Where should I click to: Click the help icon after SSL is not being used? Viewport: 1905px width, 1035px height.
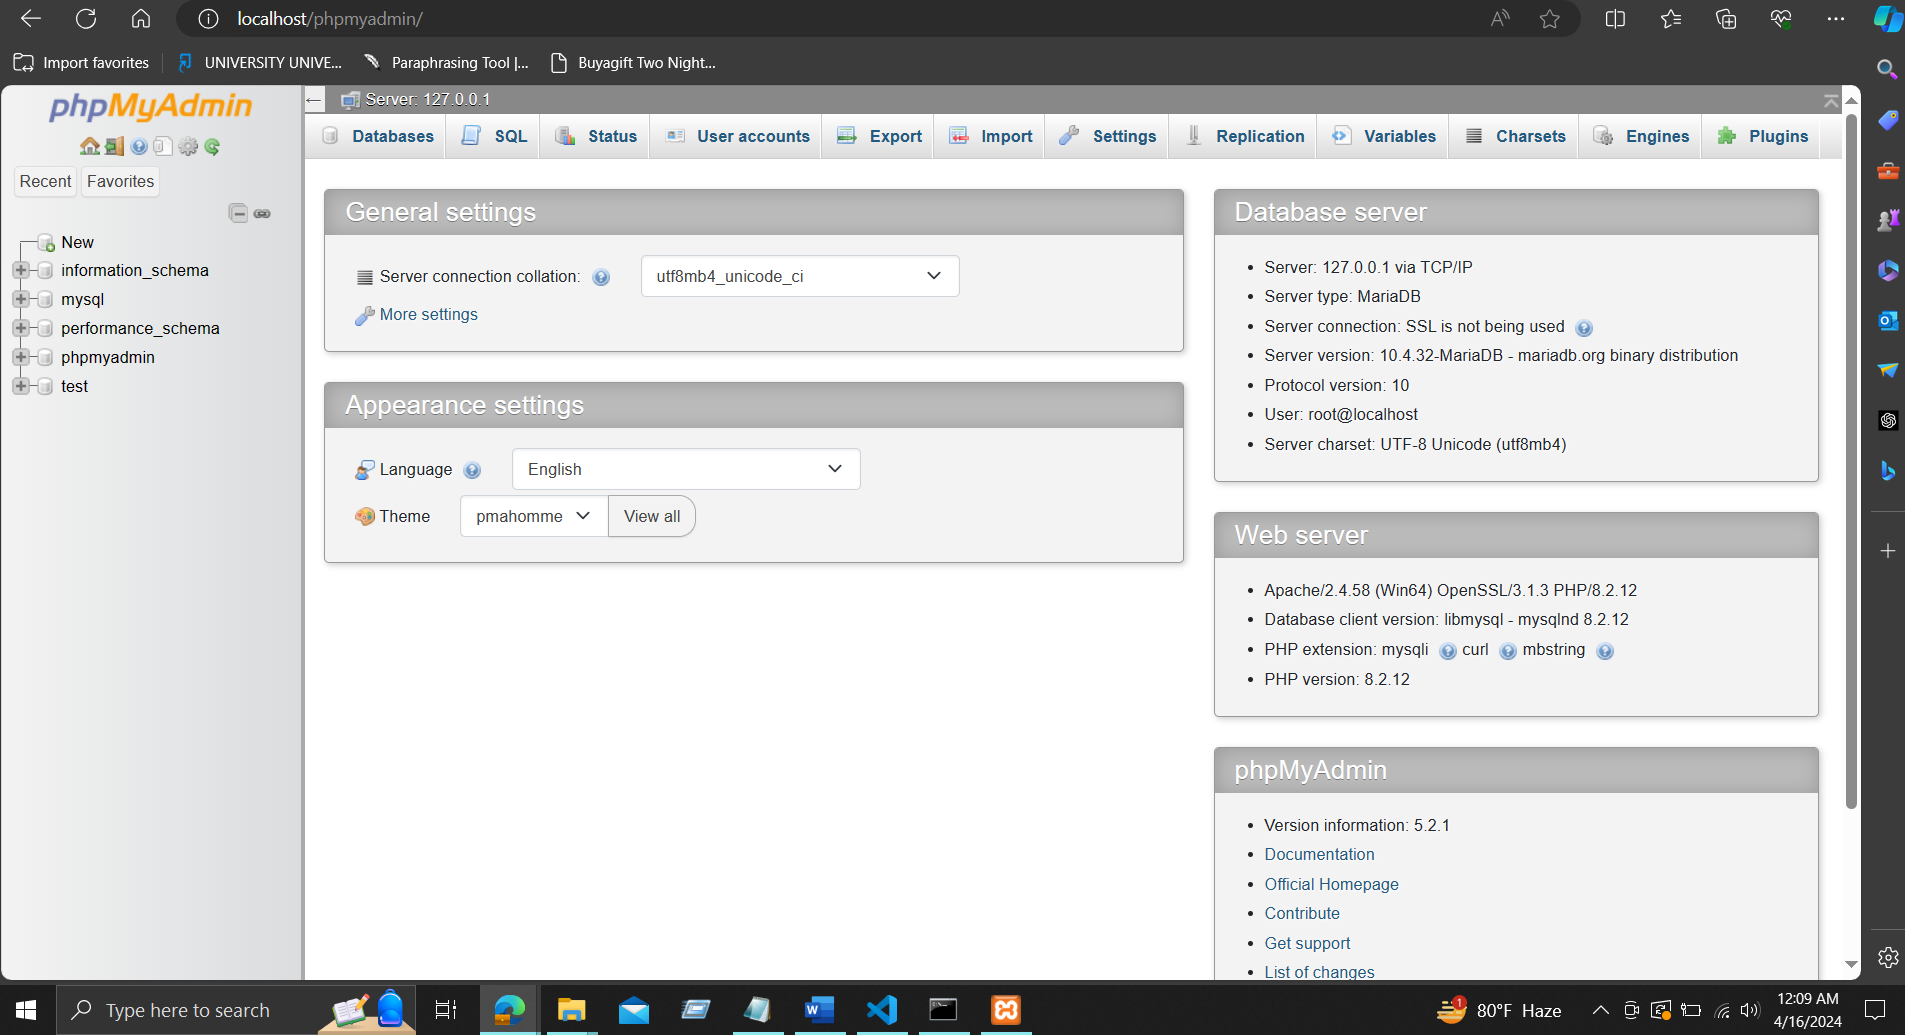coord(1584,328)
